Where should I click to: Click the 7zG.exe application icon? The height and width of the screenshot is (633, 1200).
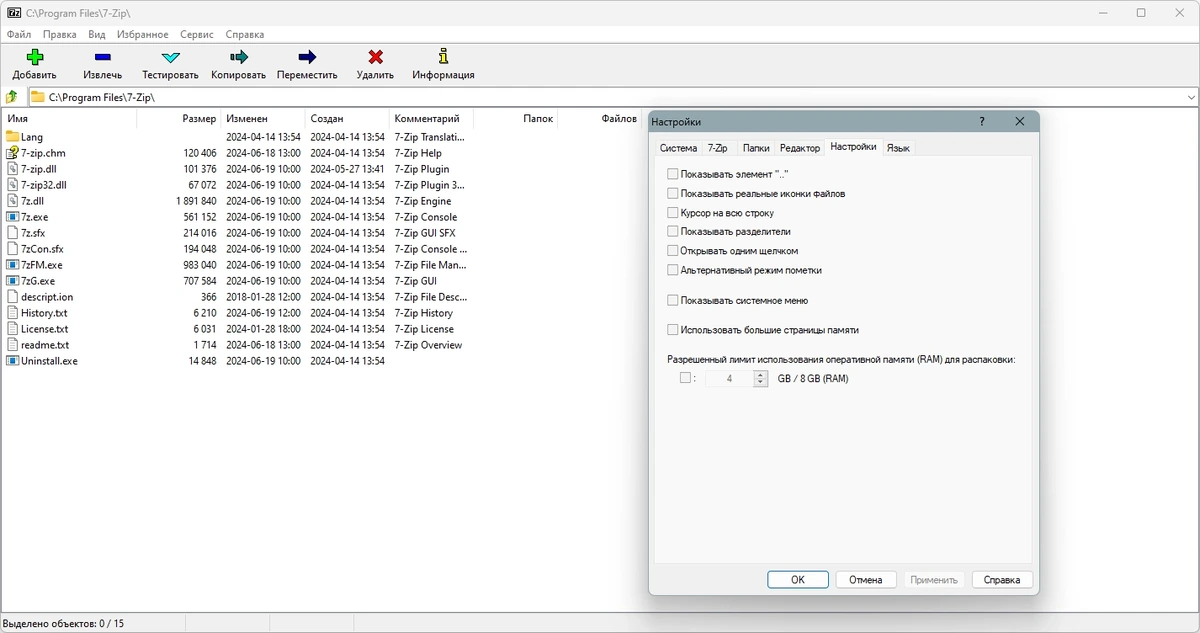tap(12, 281)
